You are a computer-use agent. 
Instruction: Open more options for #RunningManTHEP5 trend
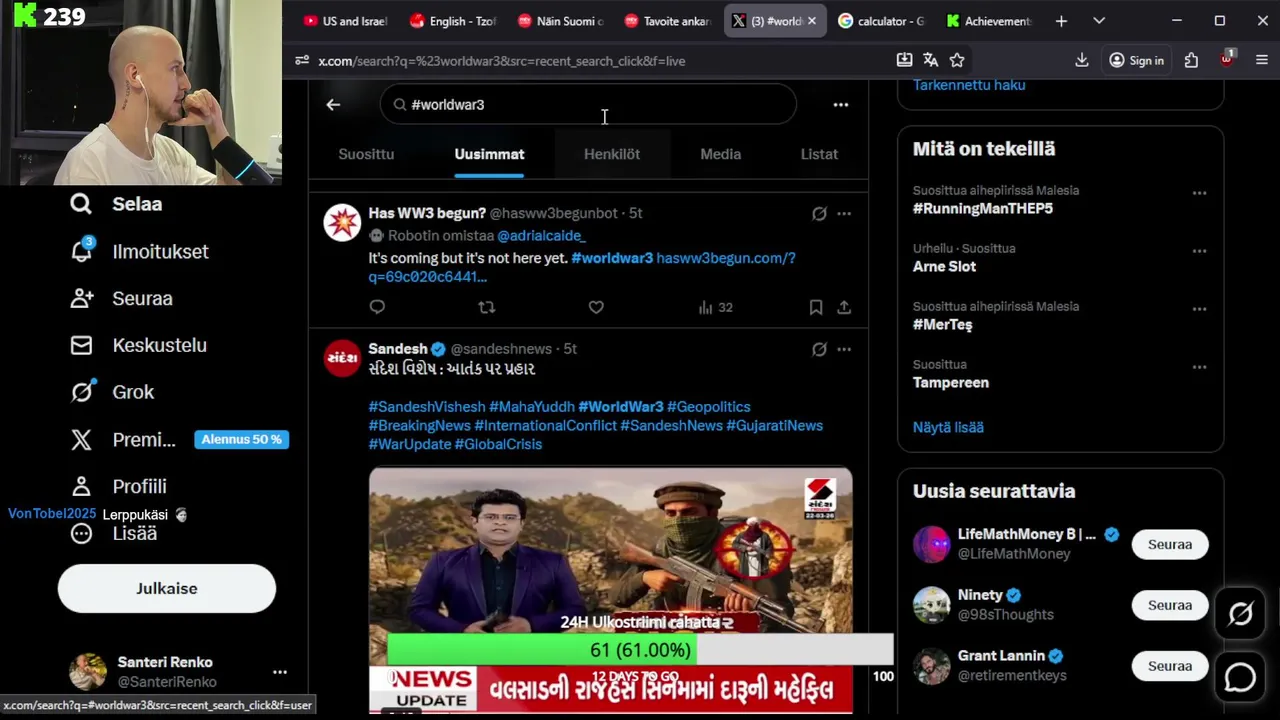click(x=1199, y=193)
